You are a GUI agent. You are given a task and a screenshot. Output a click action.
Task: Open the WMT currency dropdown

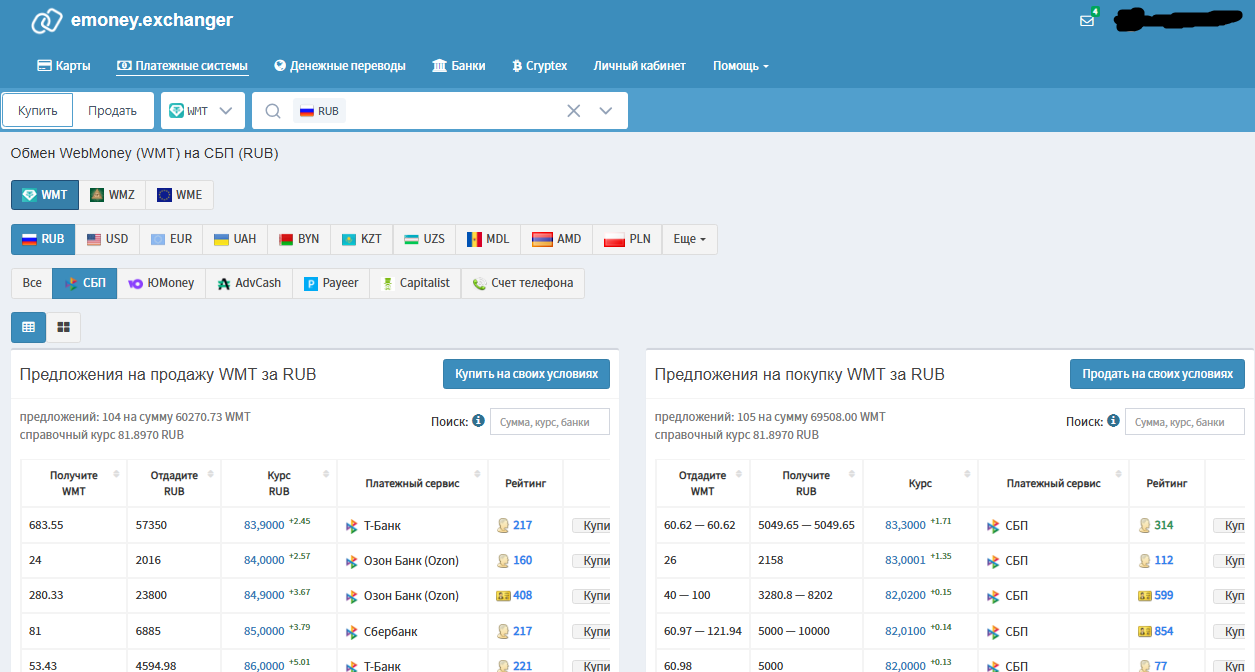tap(202, 111)
